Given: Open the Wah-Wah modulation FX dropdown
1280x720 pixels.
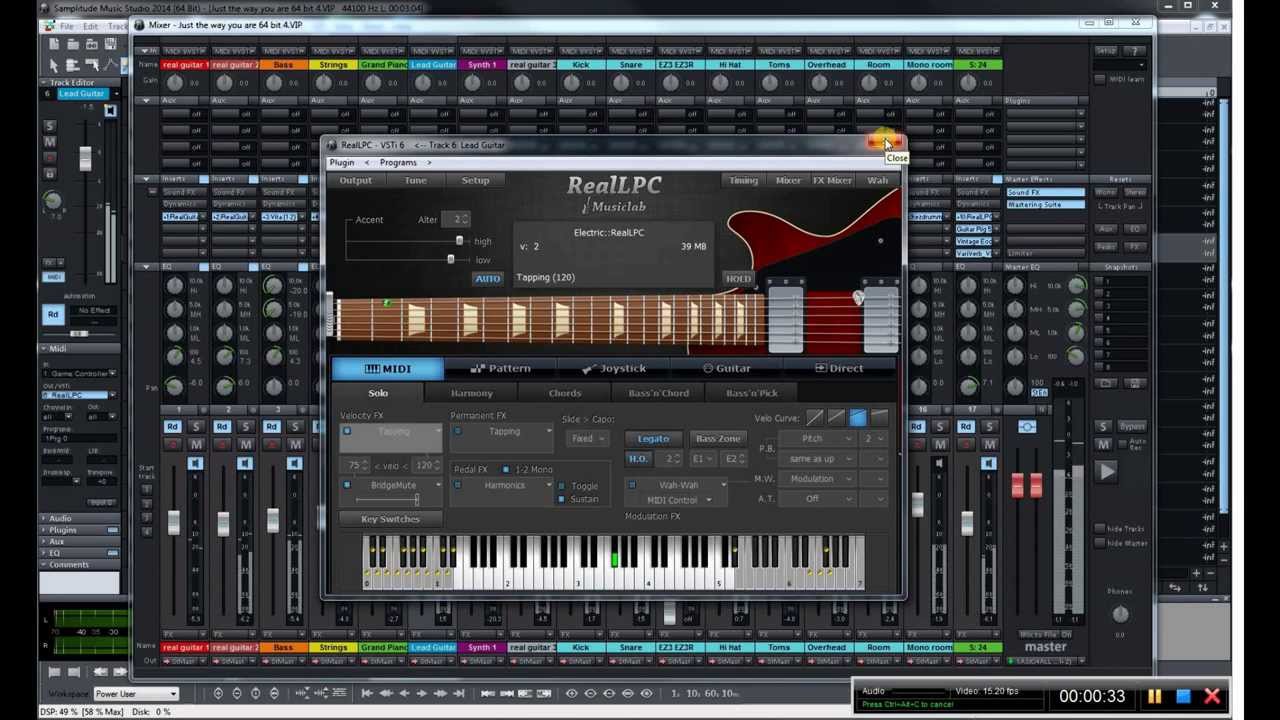Looking at the screenshot, I should (x=679, y=485).
